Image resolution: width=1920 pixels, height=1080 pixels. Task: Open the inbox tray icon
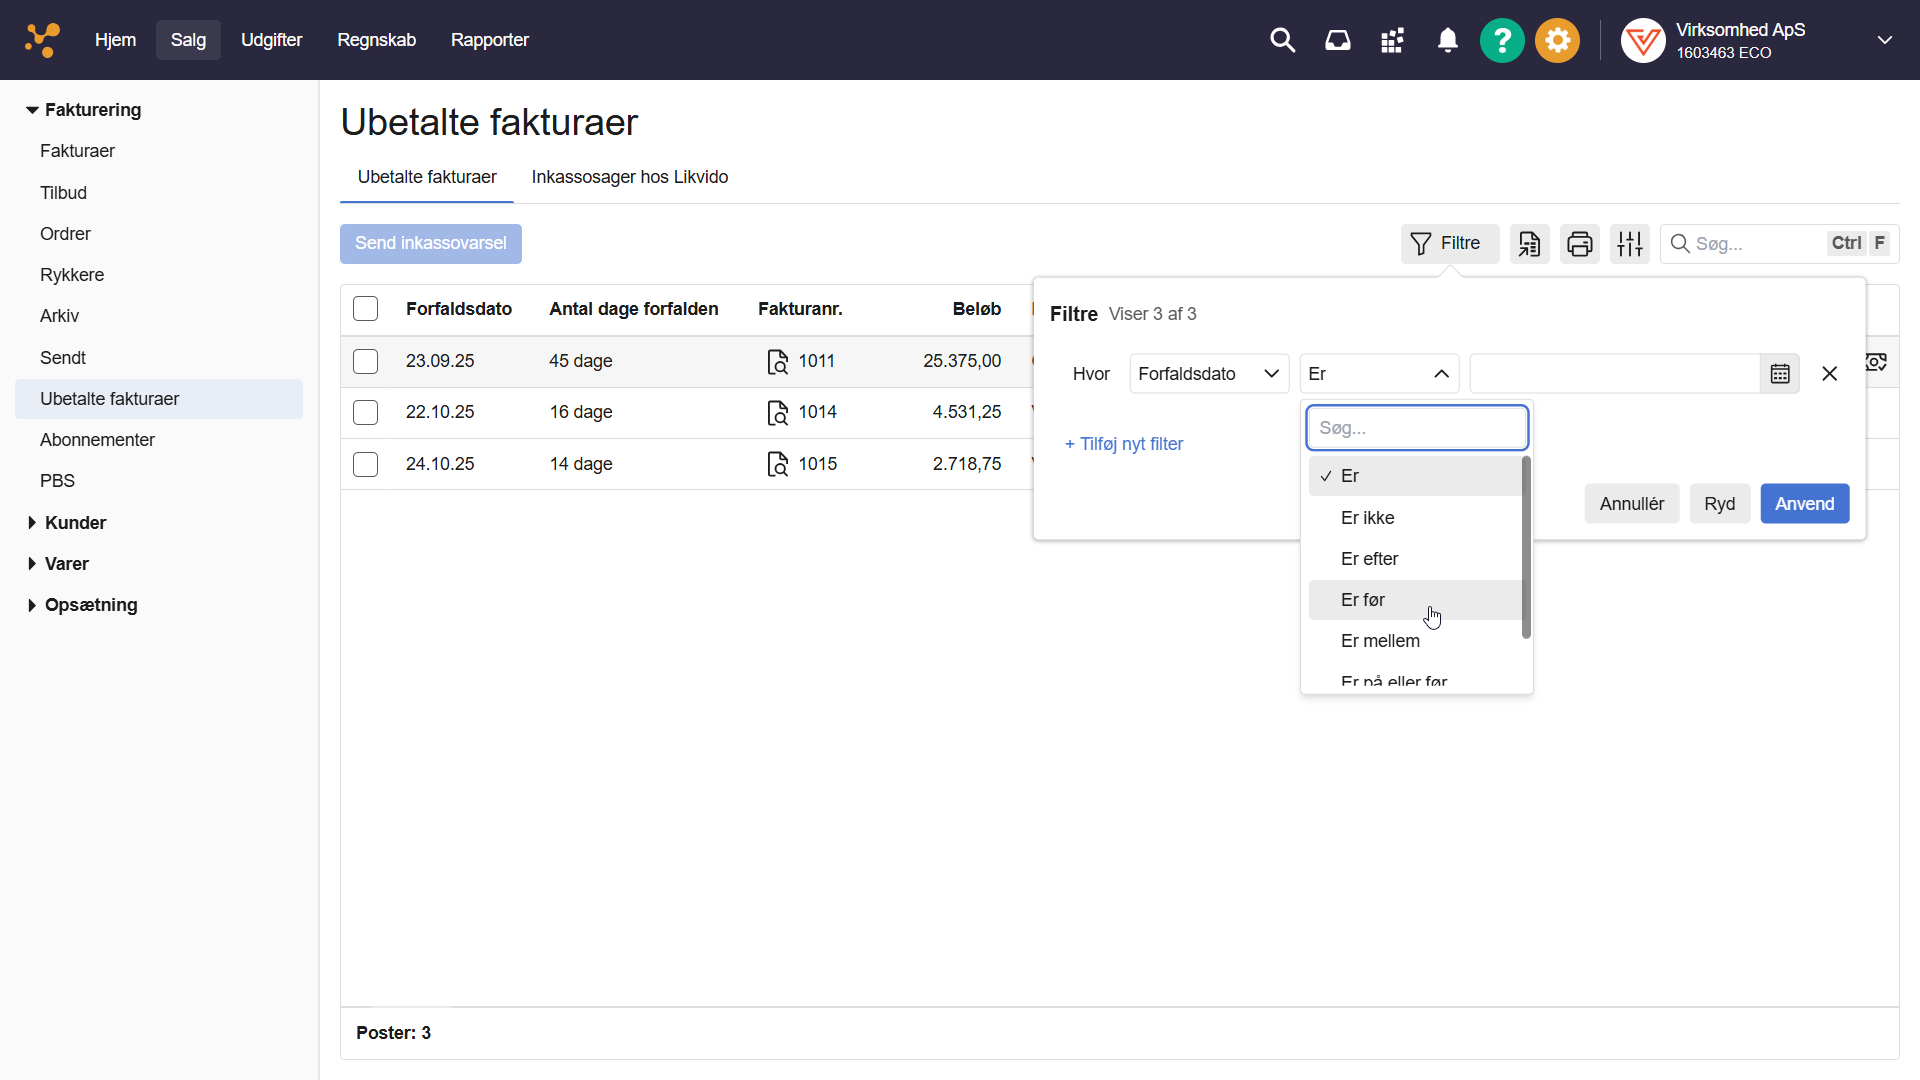1337,40
